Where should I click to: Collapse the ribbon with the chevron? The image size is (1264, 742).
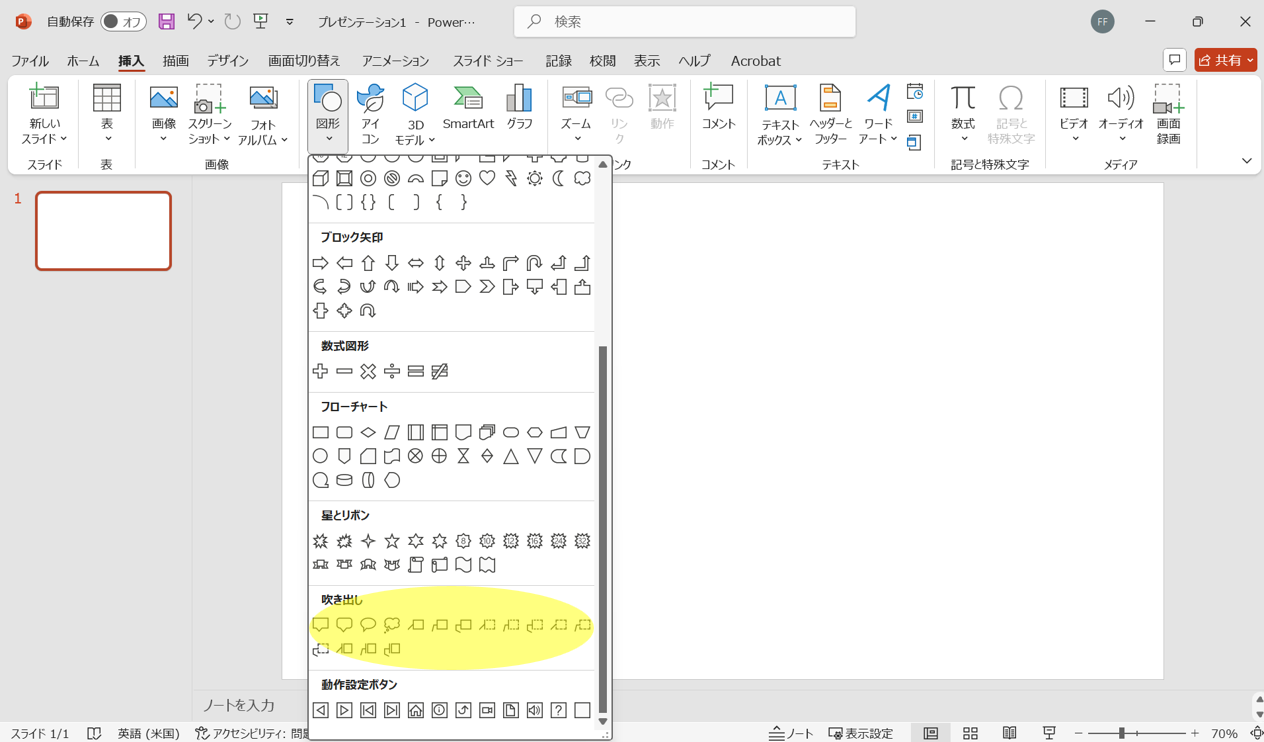coord(1246,161)
